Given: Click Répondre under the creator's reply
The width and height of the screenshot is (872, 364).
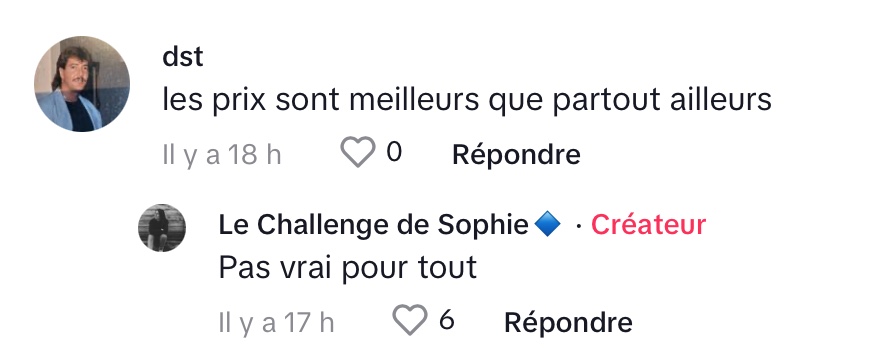Looking at the screenshot, I should coord(568,322).
